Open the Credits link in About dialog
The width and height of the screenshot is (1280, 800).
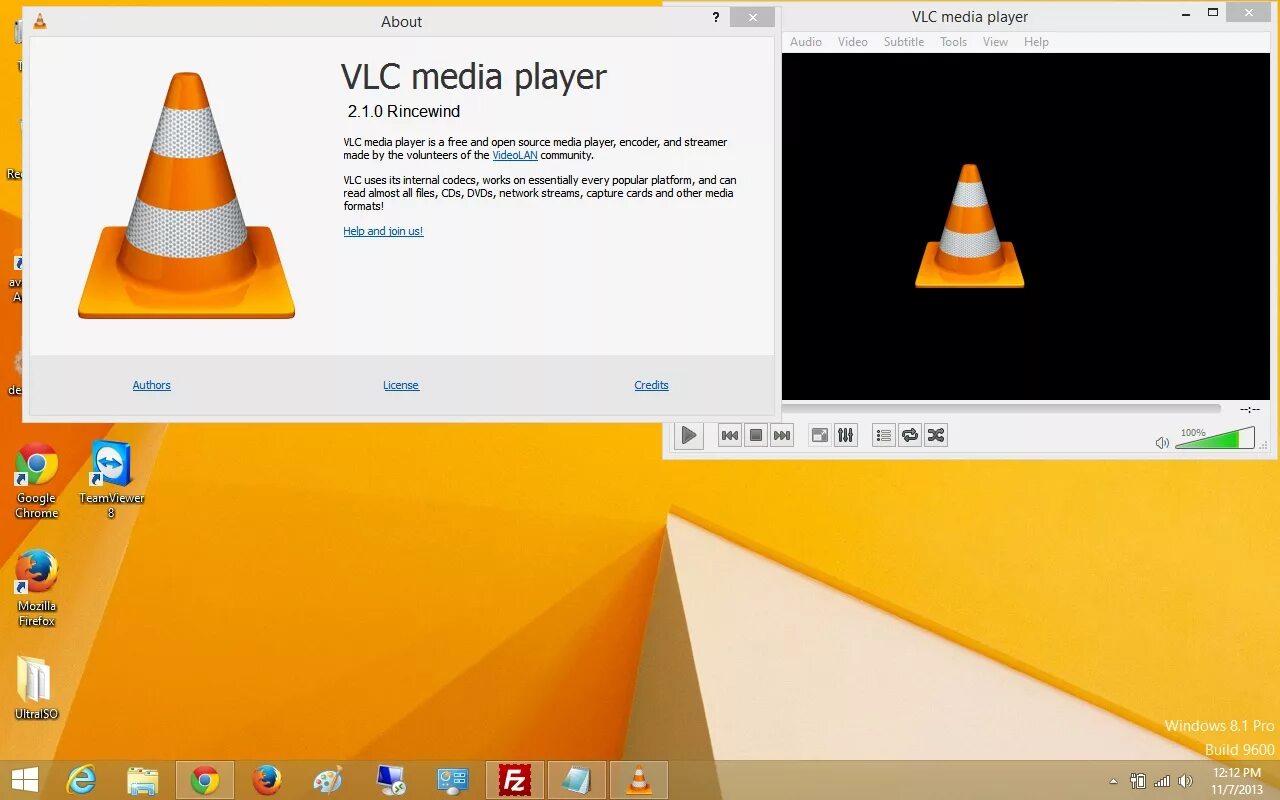pos(651,385)
